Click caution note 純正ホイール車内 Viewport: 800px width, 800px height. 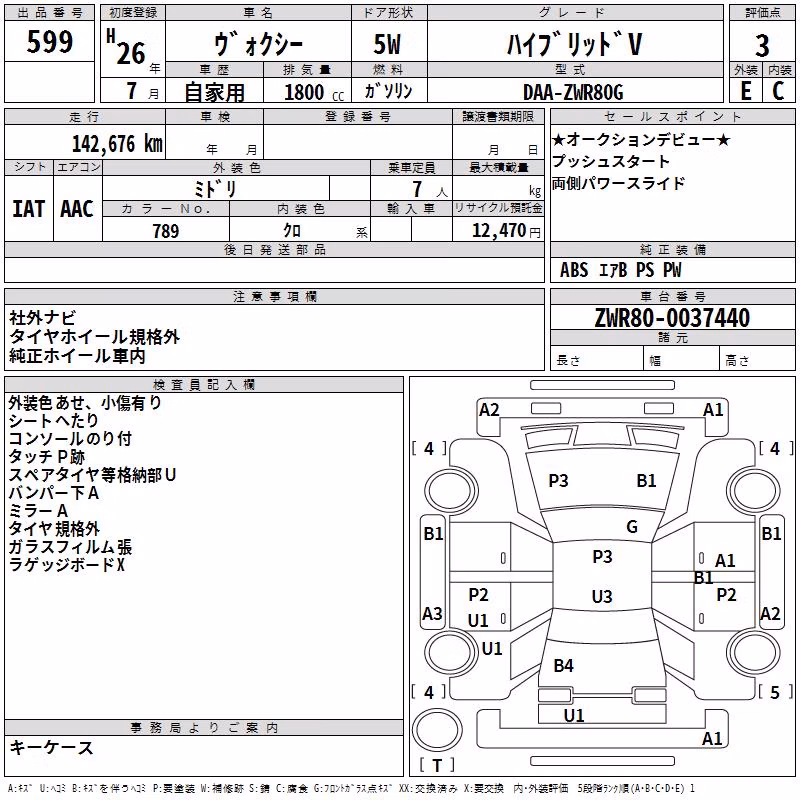(77, 356)
